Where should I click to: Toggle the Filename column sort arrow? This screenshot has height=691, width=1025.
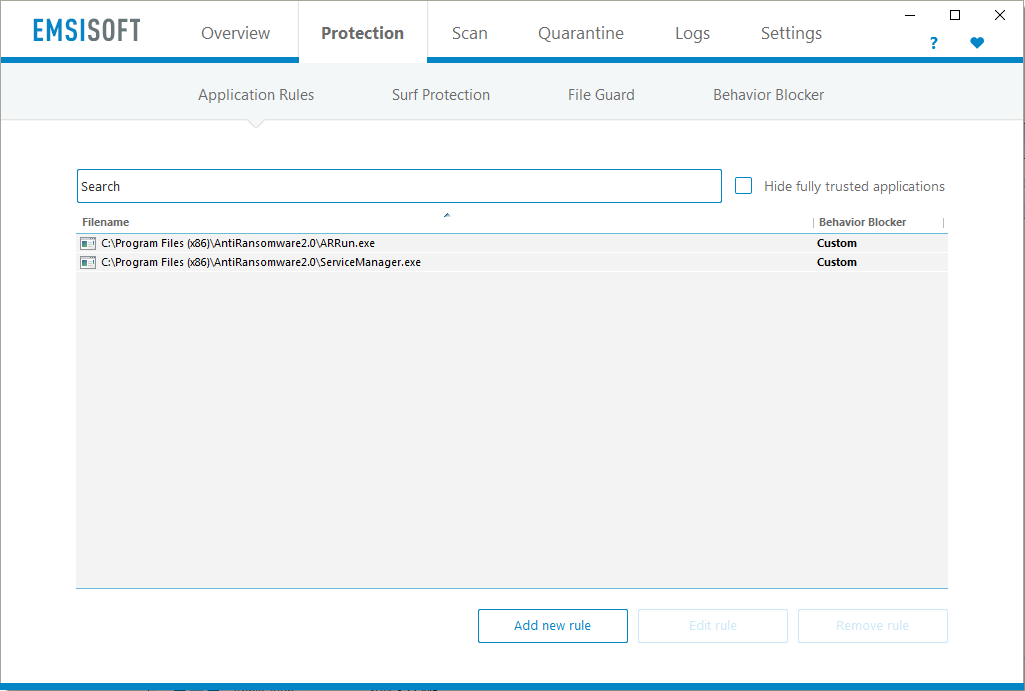point(447,215)
